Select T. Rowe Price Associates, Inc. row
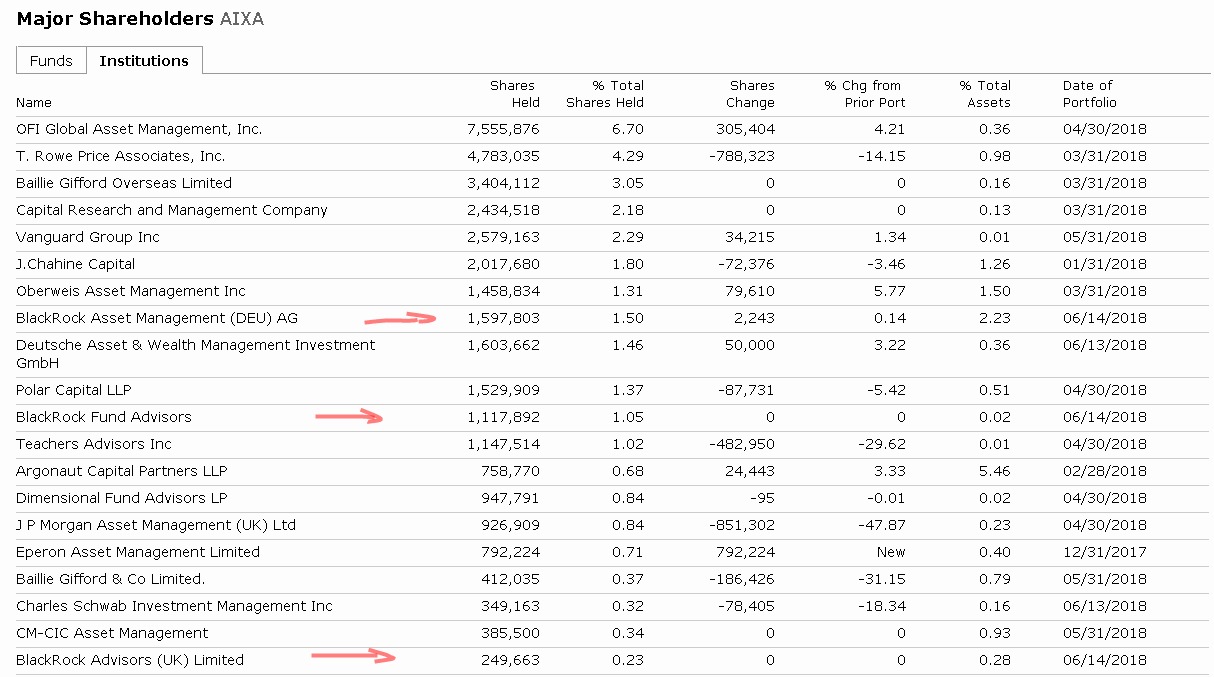The width and height of the screenshot is (1214, 677). pyautogui.click(x=121, y=156)
